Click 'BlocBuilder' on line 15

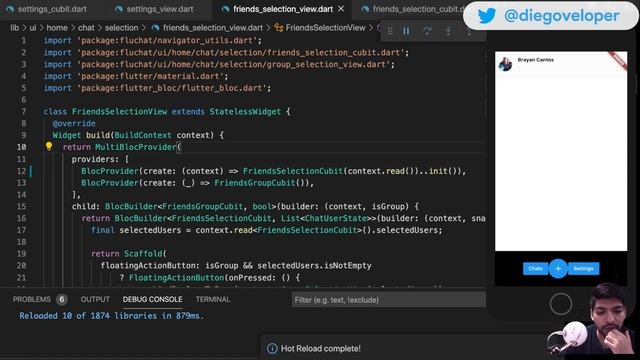click(x=131, y=206)
